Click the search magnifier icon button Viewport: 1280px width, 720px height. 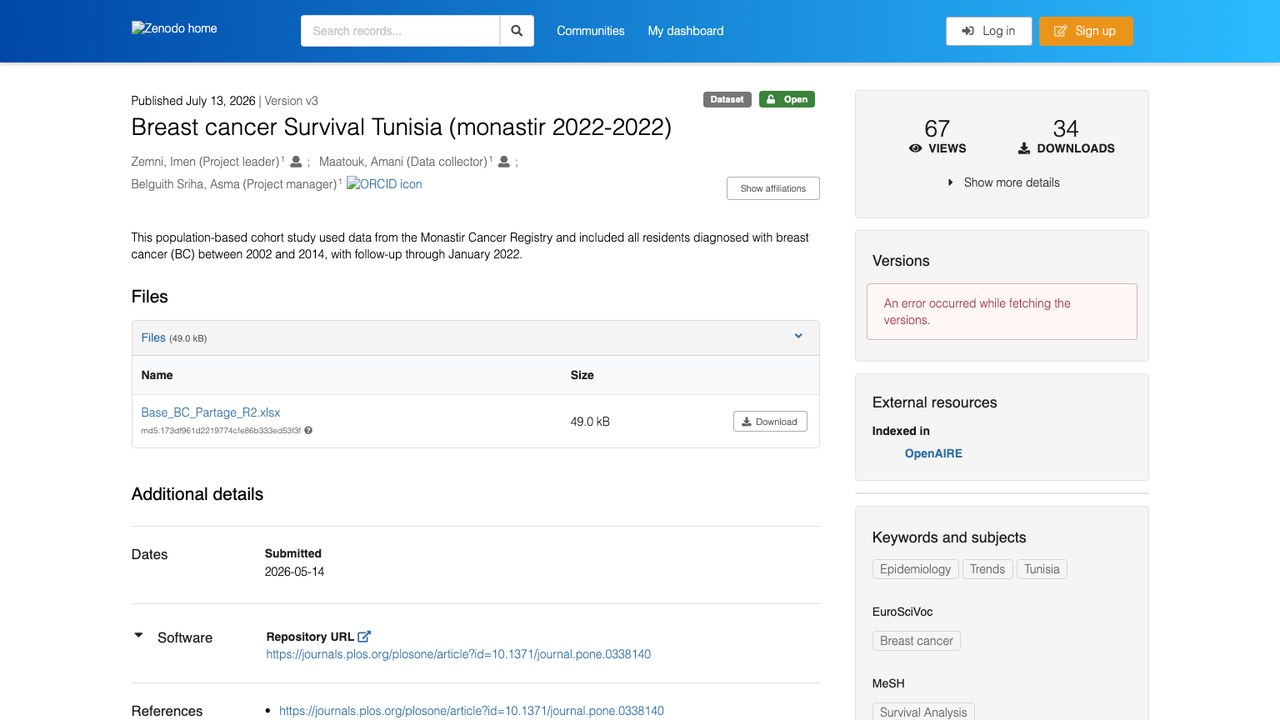(517, 31)
